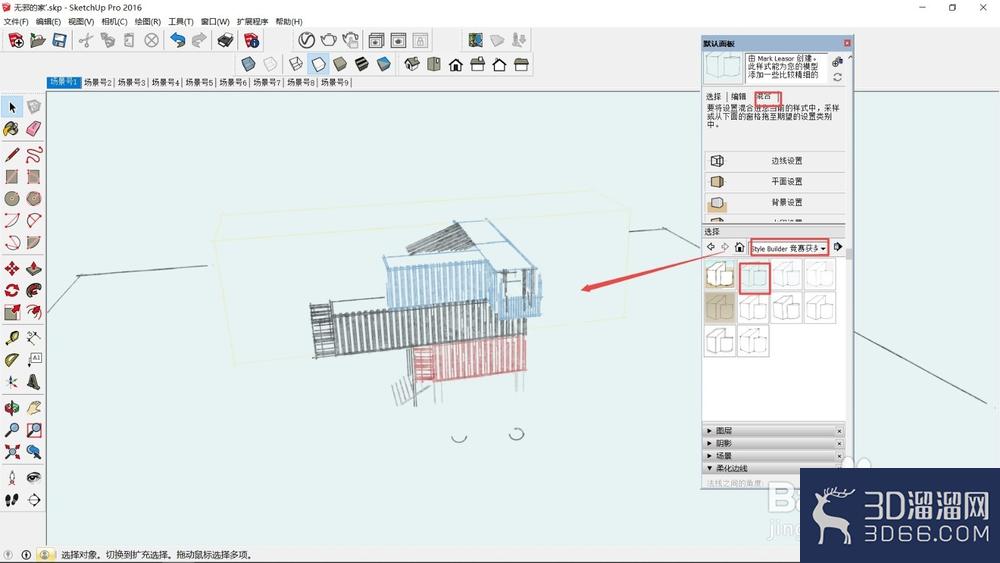
Task: Enable Shaded face style
Action: (x=340, y=64)
